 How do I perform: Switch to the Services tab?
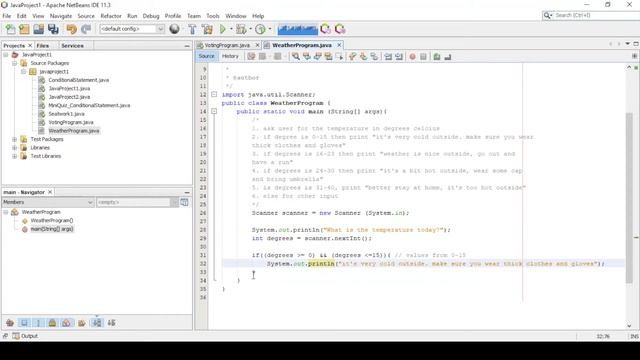tap(72, 46)
